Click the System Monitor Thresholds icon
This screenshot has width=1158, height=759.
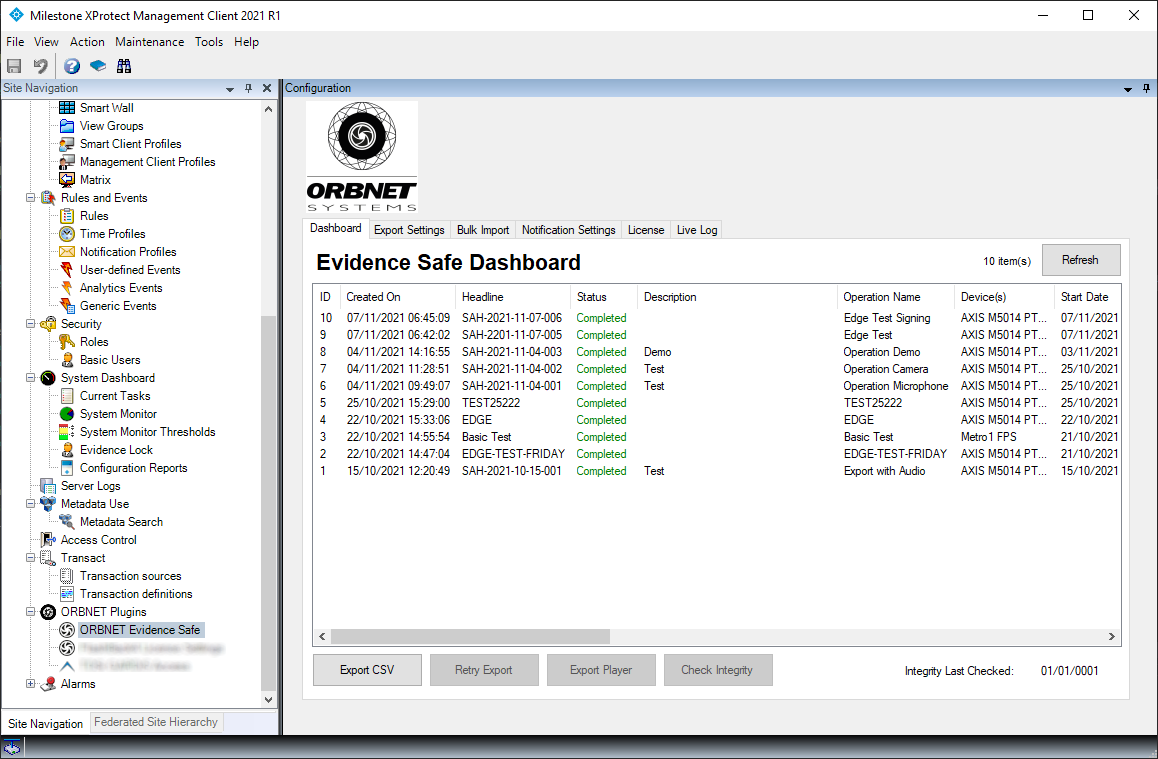pyautogui.click(x=67, y=432)
